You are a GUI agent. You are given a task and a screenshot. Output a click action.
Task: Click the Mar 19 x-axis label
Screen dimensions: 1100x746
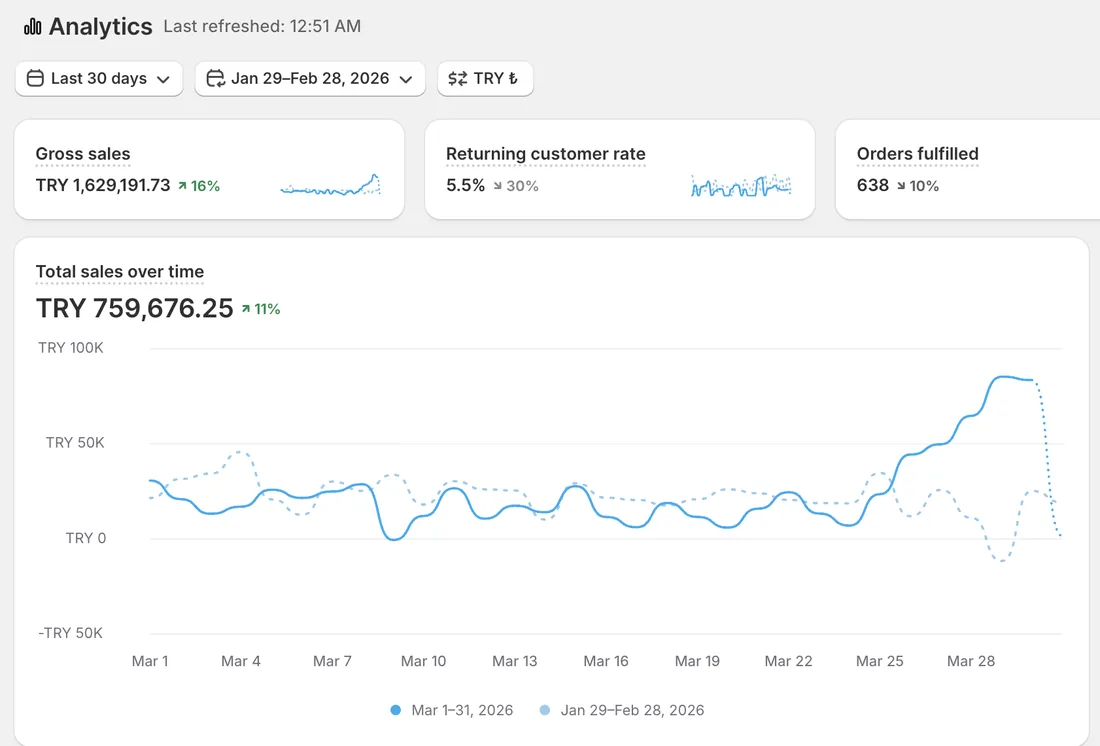(x=697, y=661)
